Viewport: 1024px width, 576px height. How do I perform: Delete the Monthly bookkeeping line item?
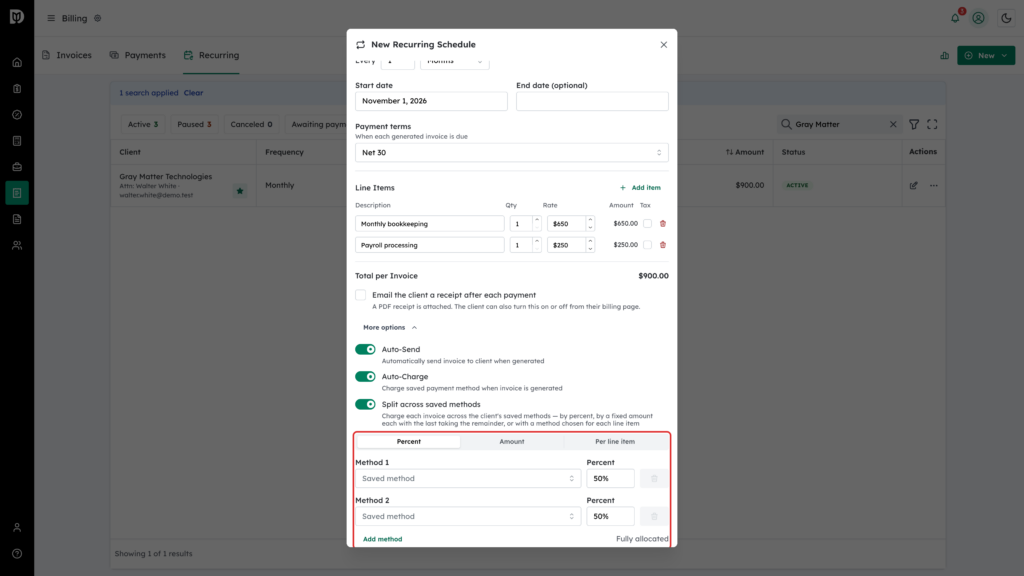pyautogui.click(x=663, y=223)
